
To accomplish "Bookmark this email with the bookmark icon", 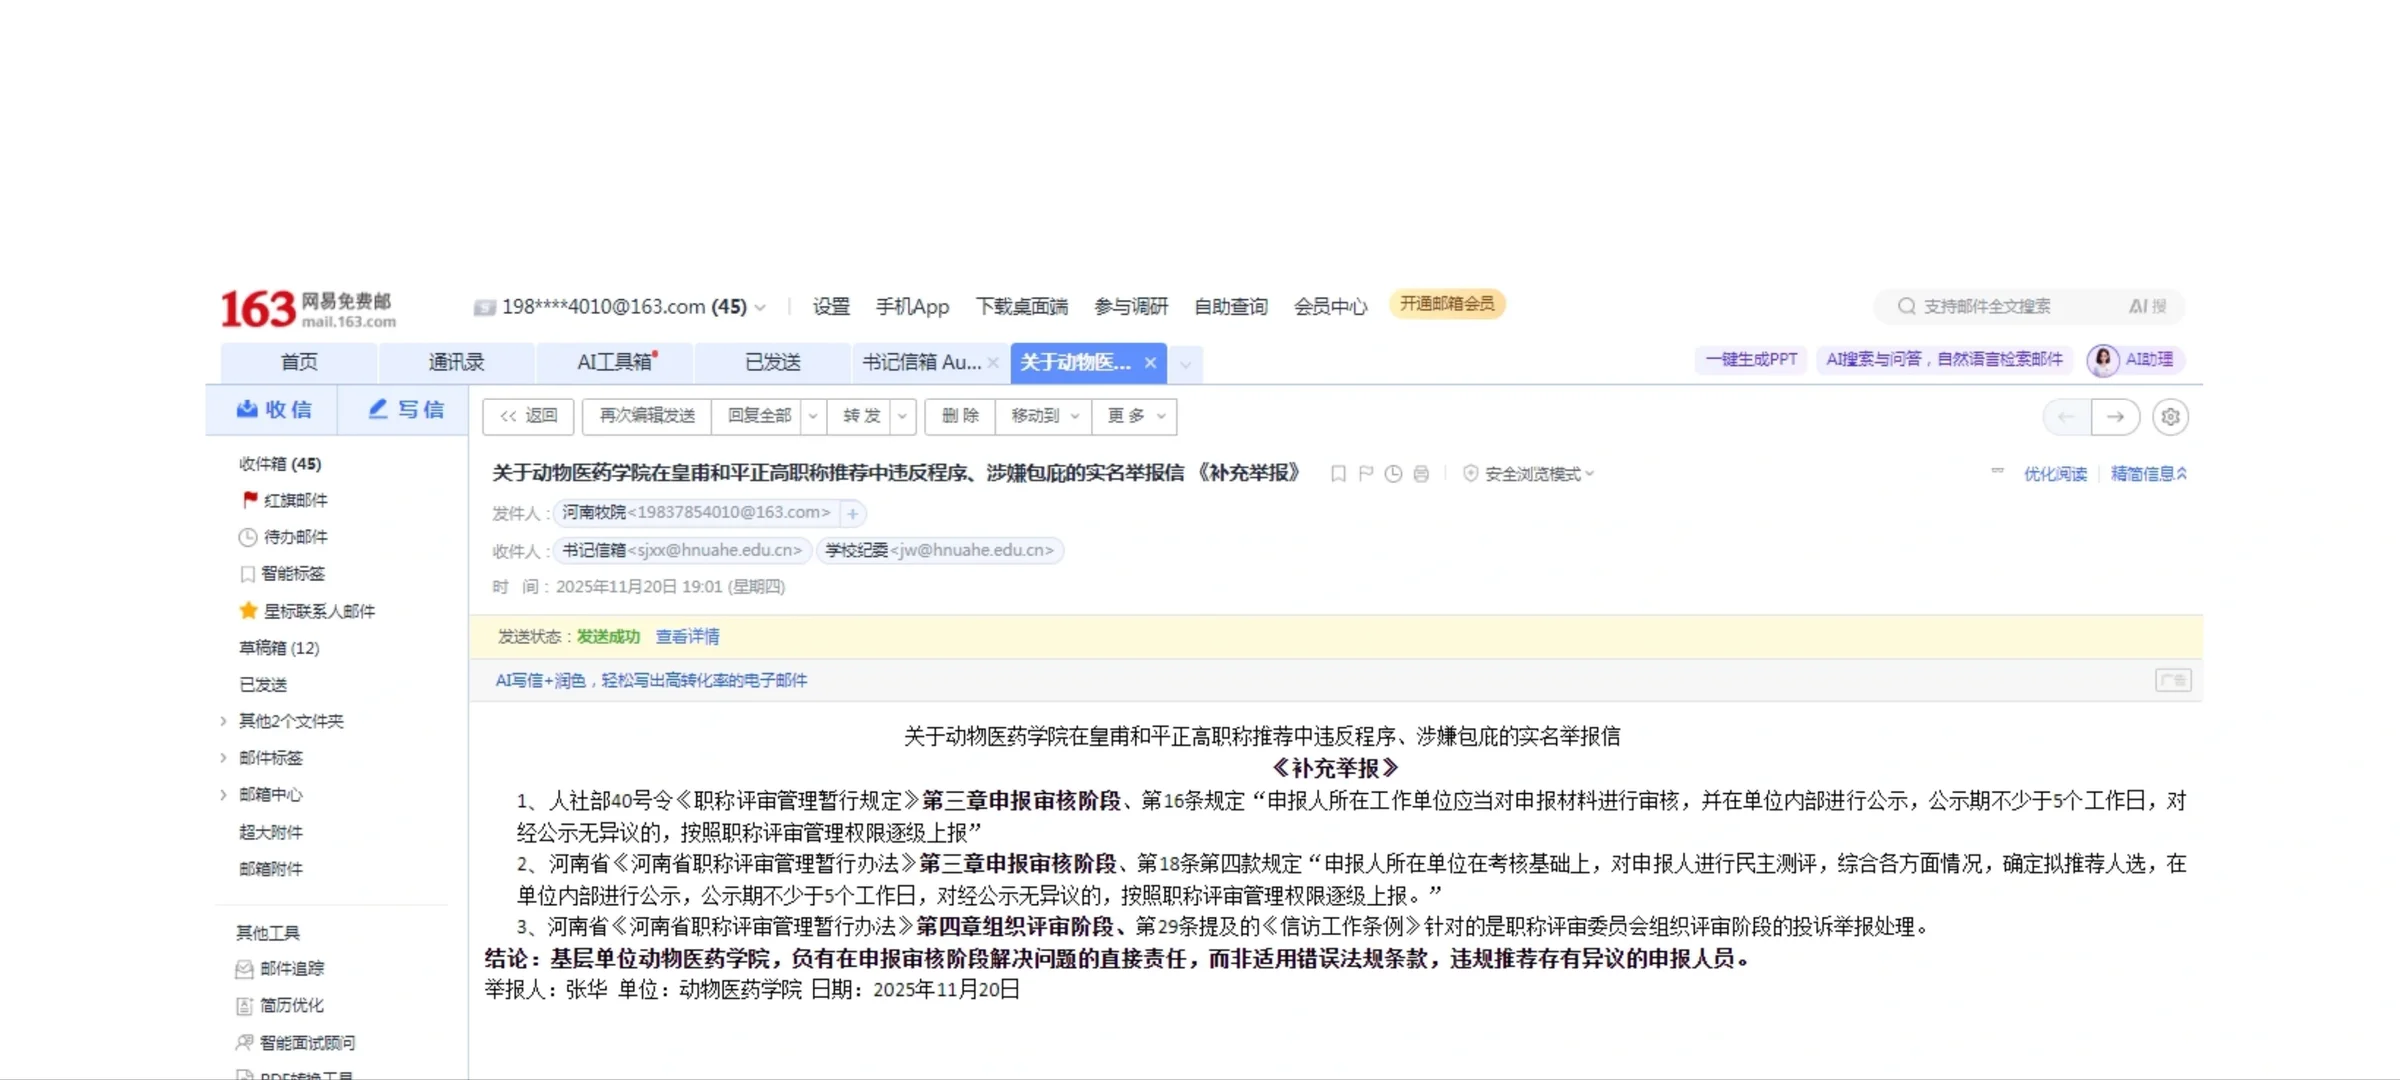I will coord(1338,474).
